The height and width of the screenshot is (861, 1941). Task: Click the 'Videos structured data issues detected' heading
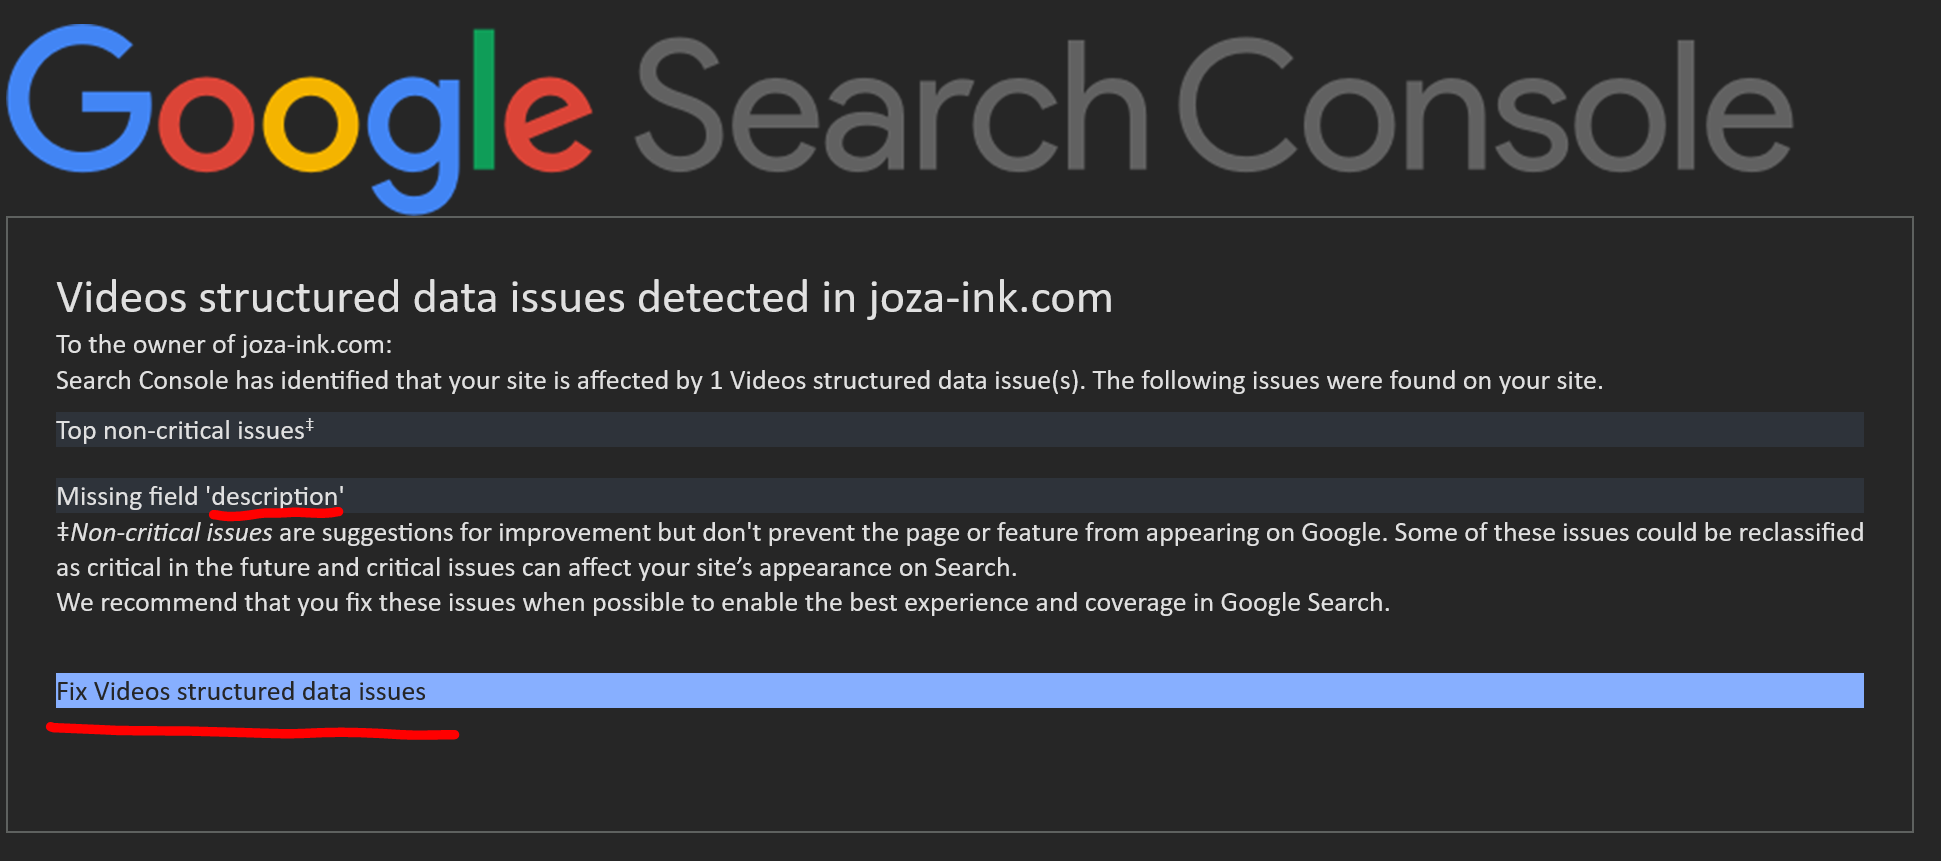pyautogui.click(x=432, y=298)
